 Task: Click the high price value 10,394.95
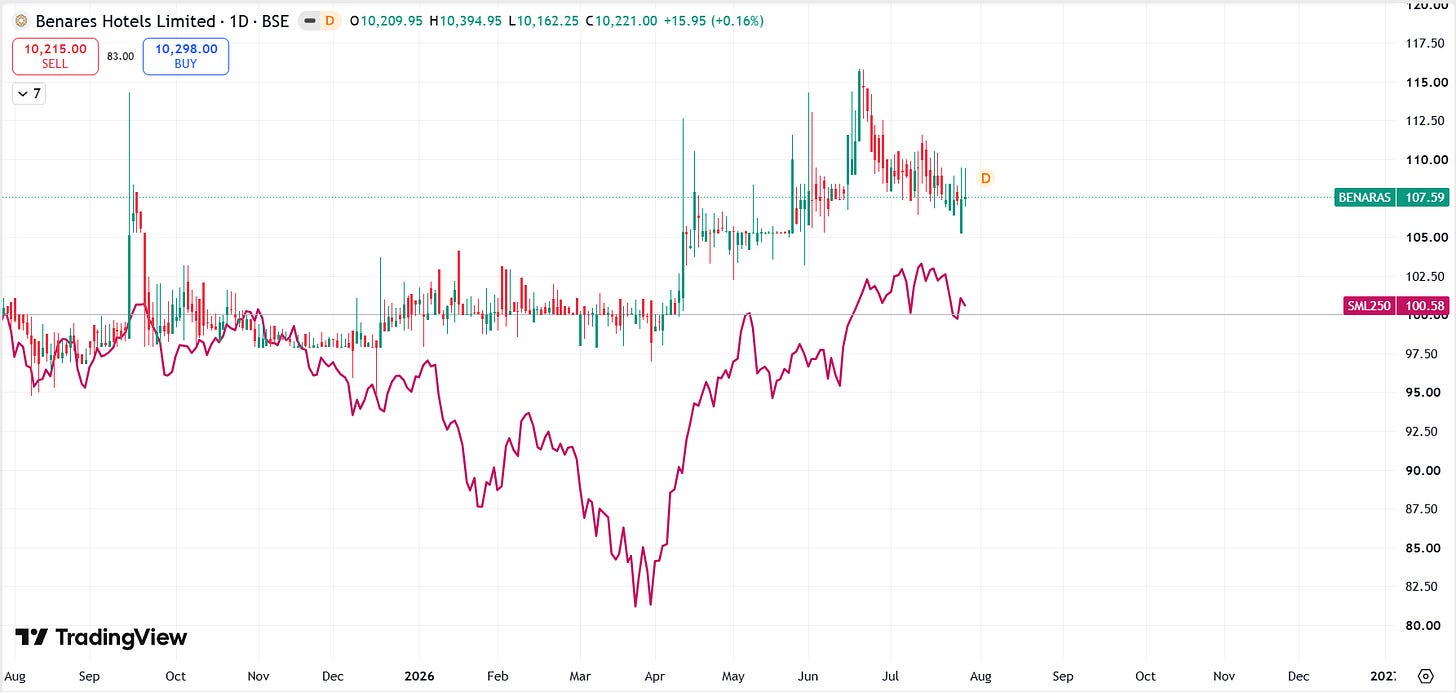470,21
